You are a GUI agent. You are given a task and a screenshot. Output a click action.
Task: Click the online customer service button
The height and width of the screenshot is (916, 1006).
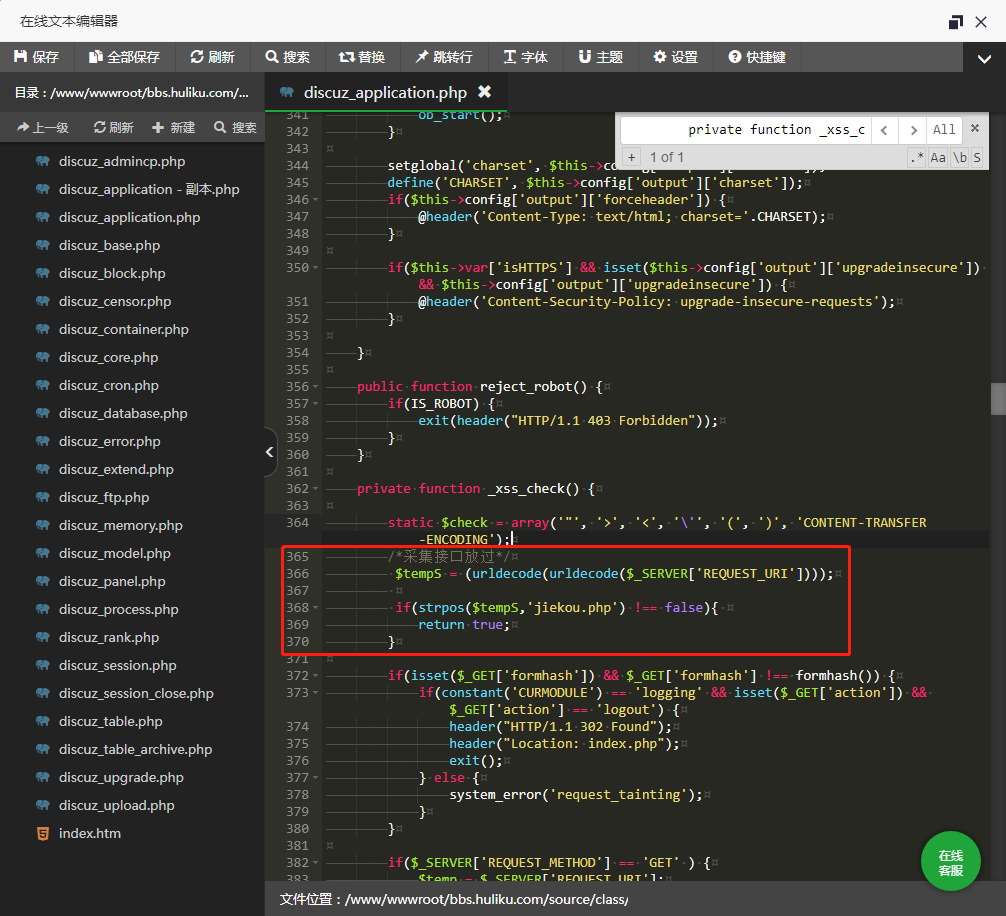950,862
